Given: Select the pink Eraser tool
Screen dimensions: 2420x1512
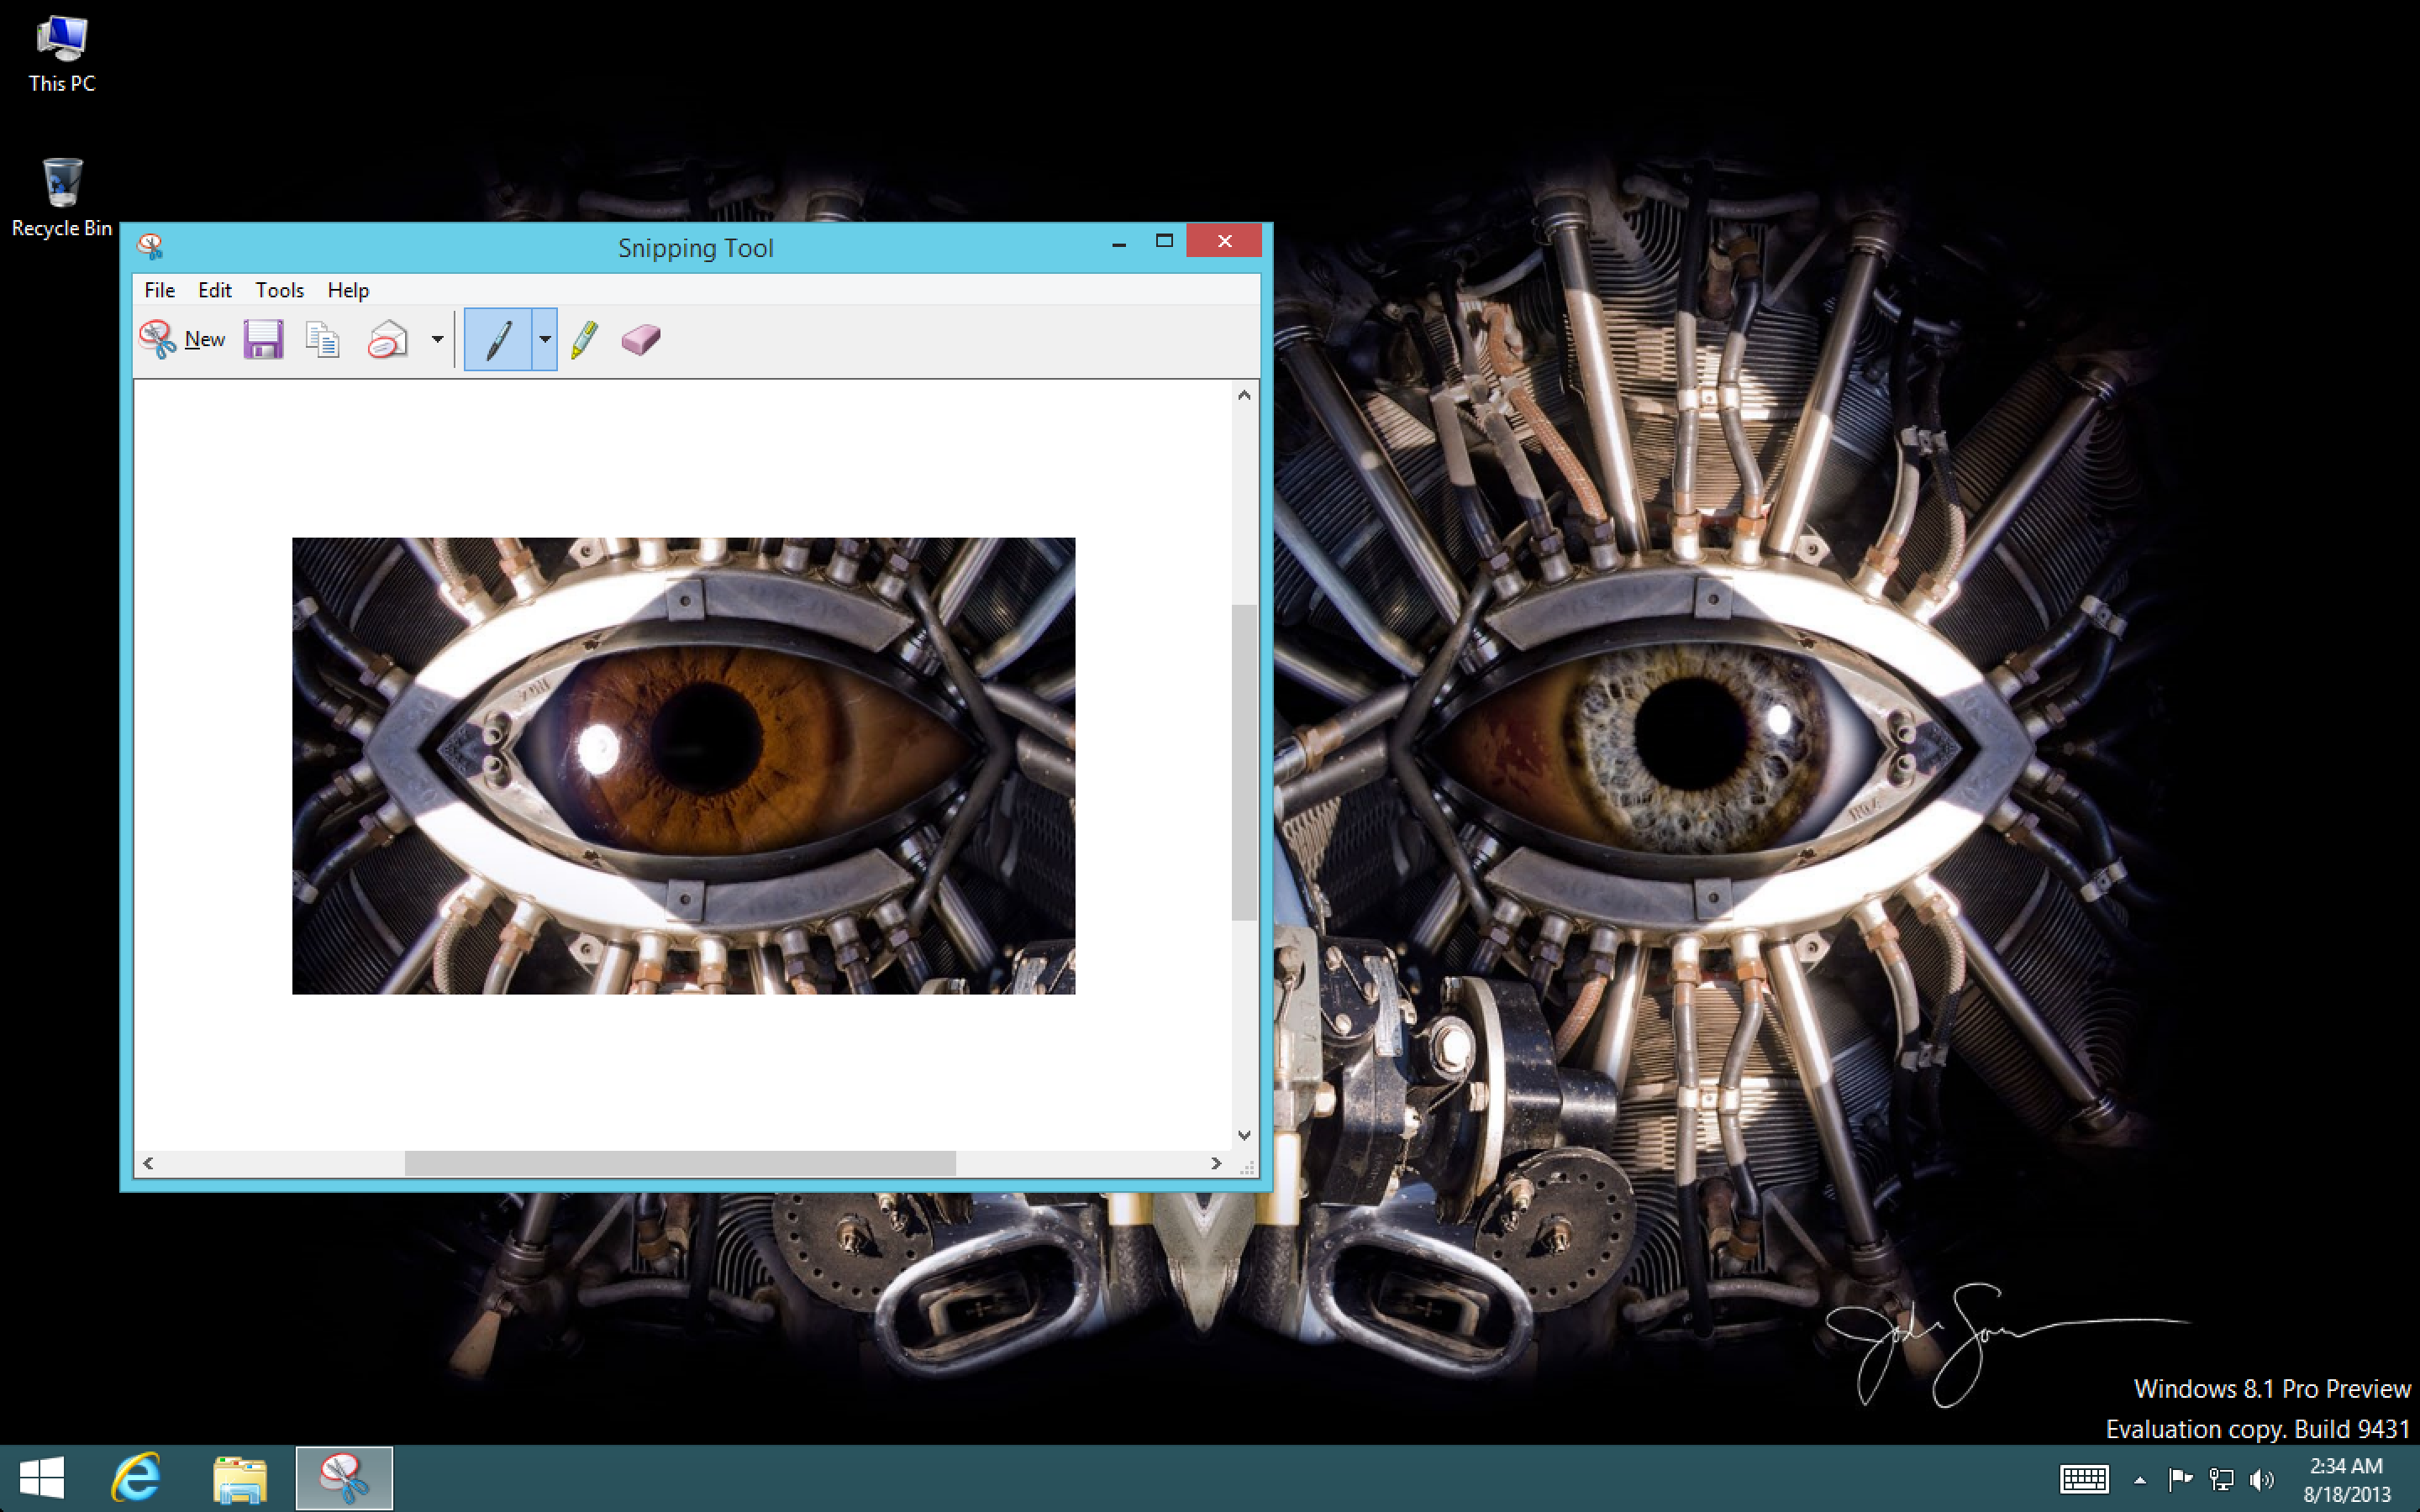Looking at the screenshot, I should [641, 339].
